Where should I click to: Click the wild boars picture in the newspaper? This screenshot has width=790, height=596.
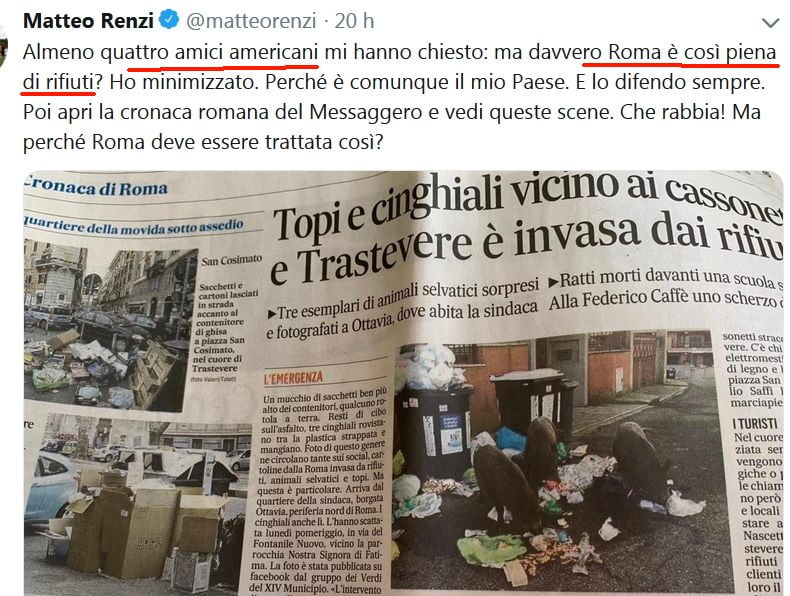point(553,461)
